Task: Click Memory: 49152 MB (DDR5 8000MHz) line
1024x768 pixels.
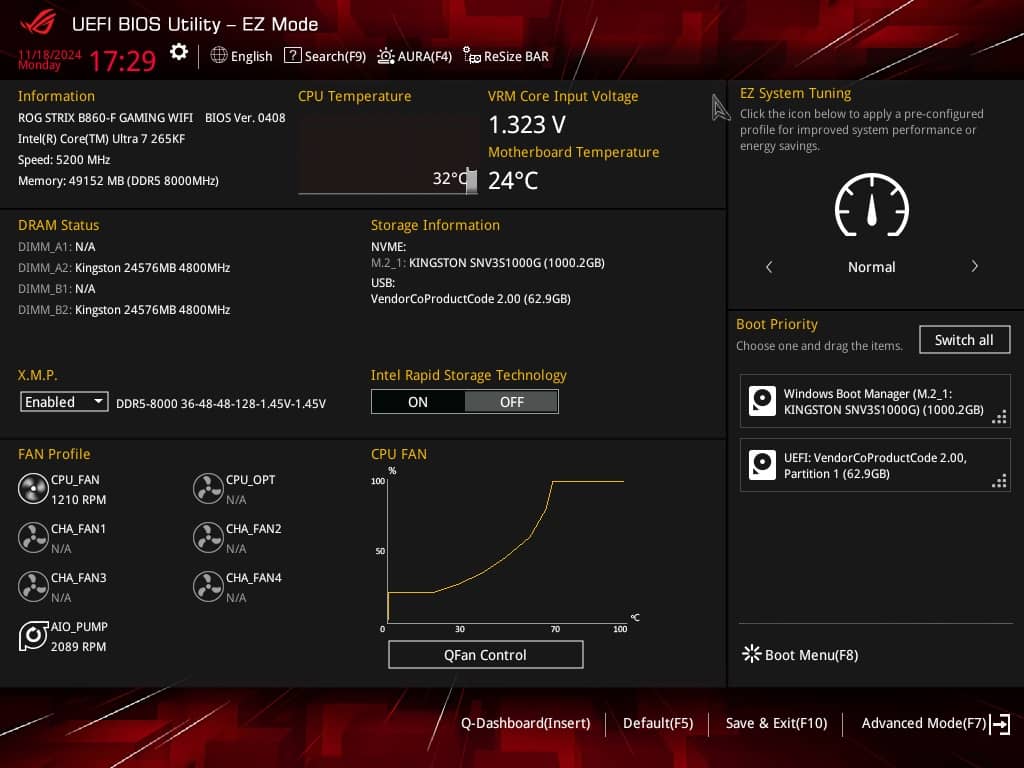Action: [x=118, y=180]
